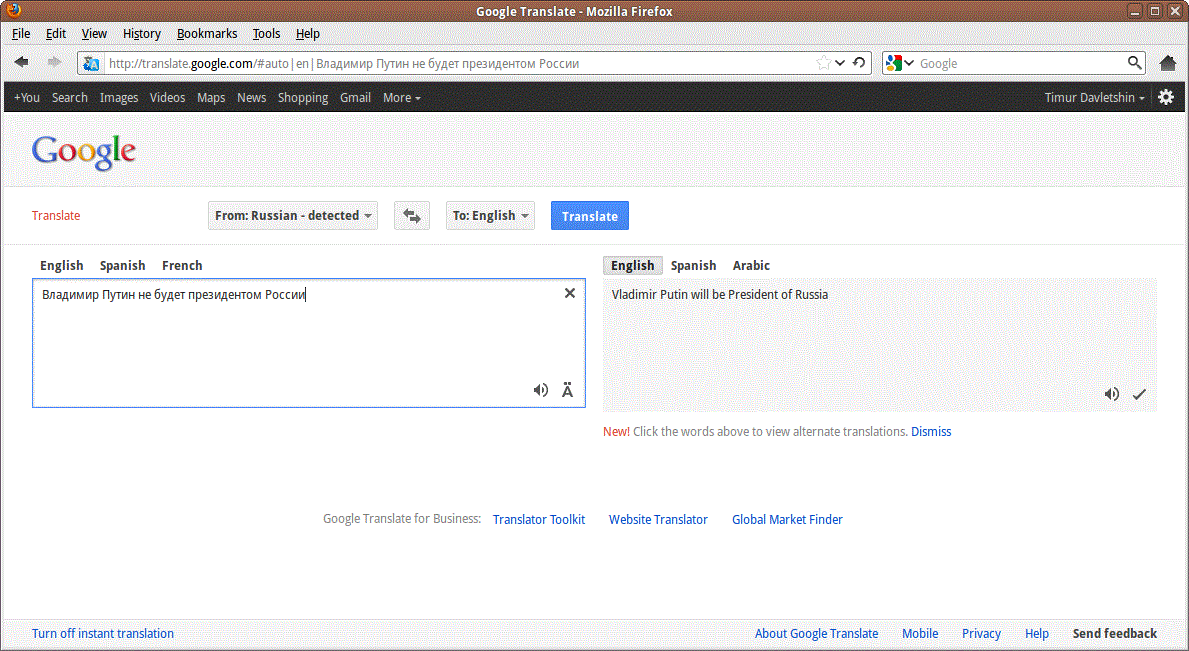Click the swap languages arrows icon
Screen dimensions: 1189x651
click(x=412, y=216)
